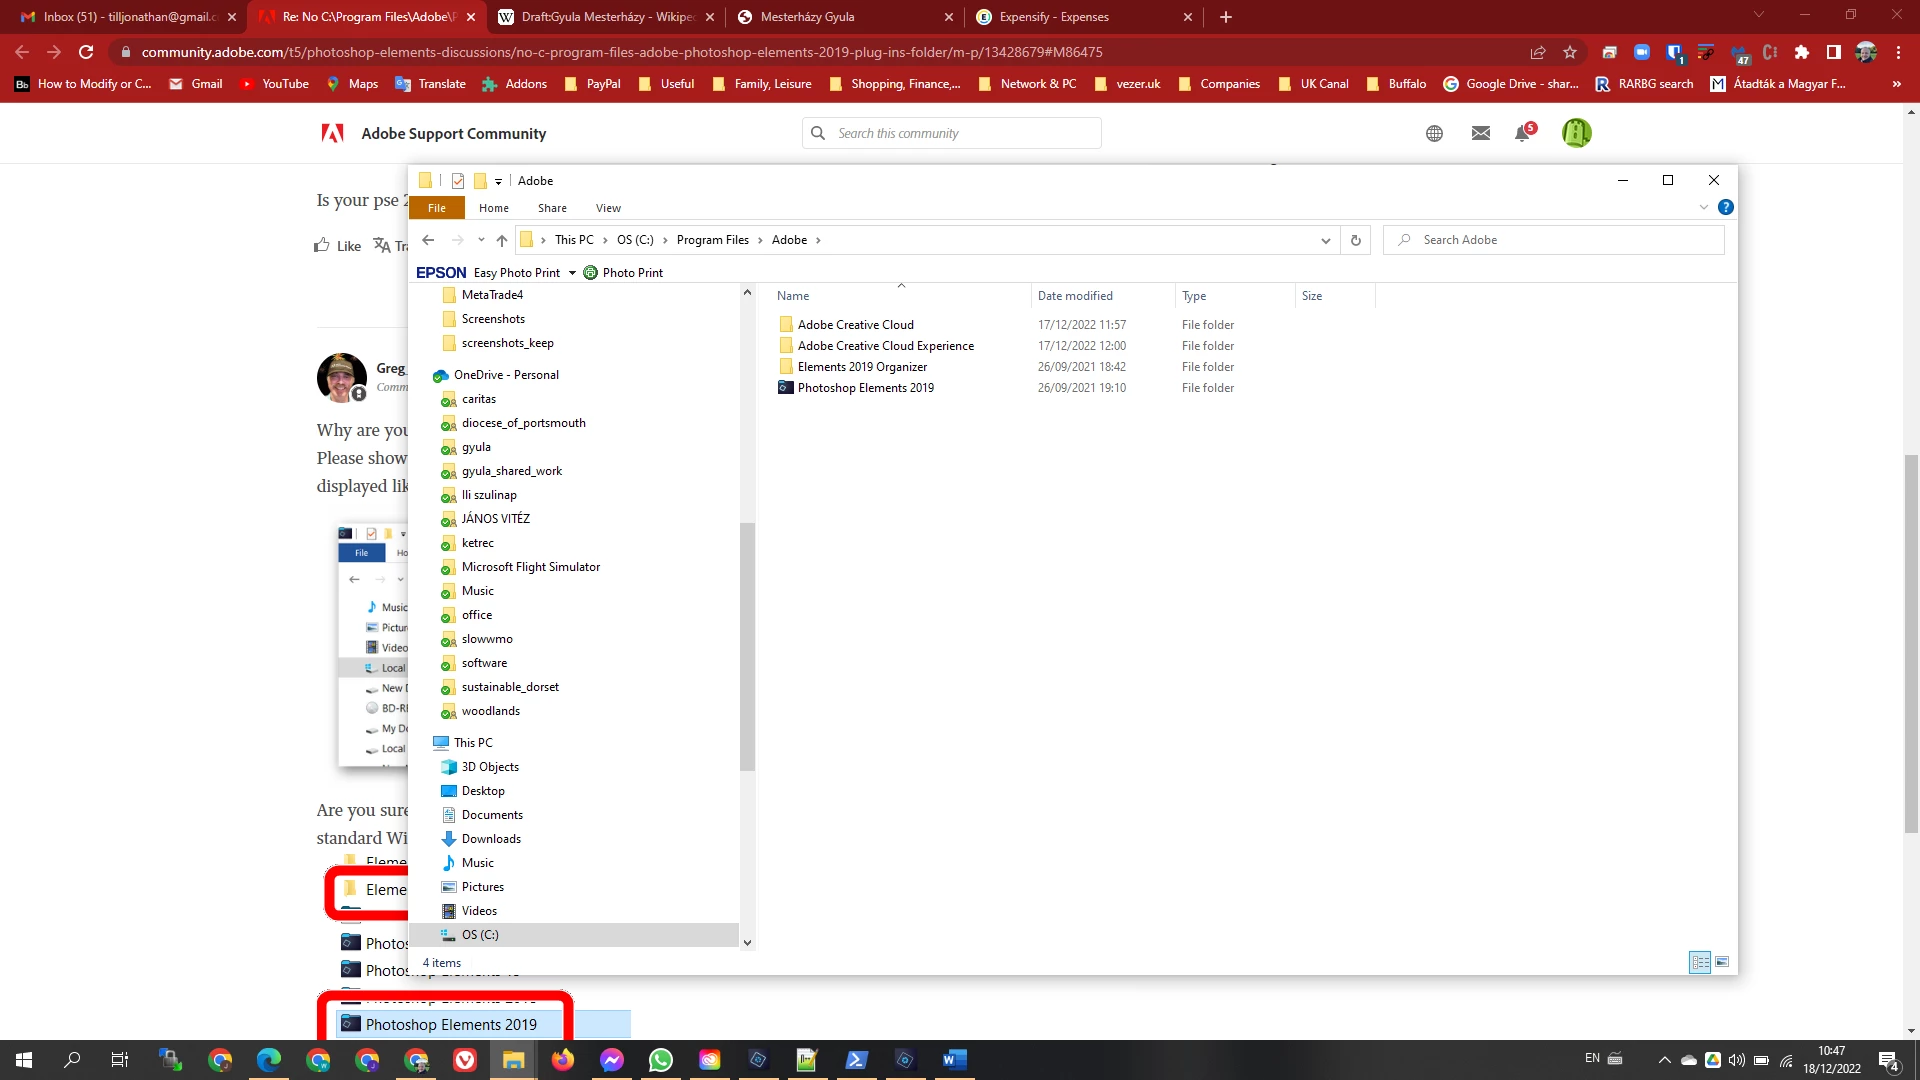Viewport: 1920px width, 1080px height.
Task: Click the navigation pane scrollbar thumb
Action: [x=747, y=645]
